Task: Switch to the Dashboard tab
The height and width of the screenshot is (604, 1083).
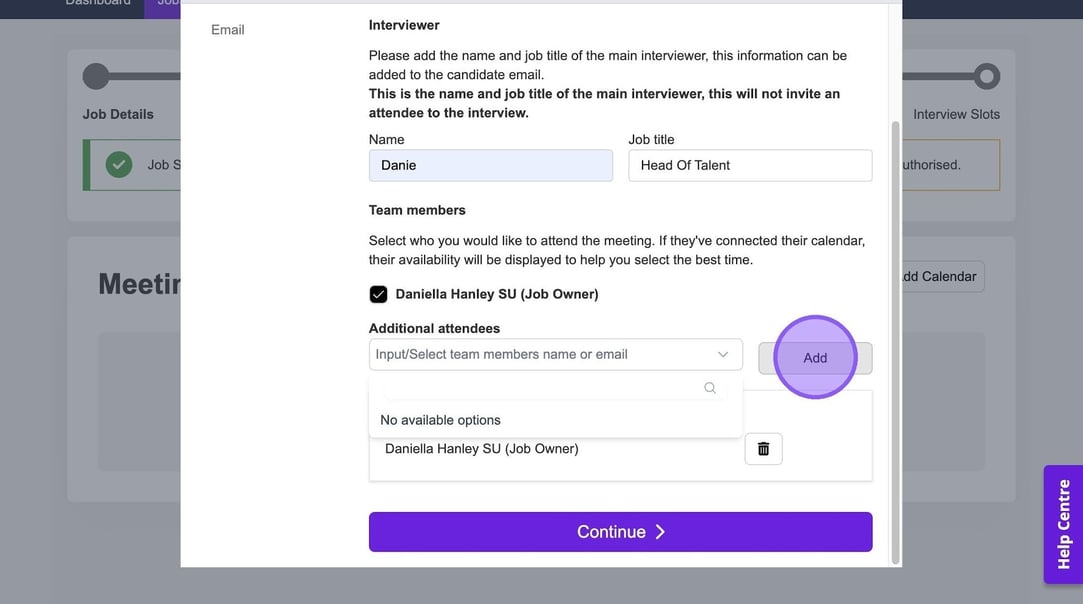Action: point(98,3)
